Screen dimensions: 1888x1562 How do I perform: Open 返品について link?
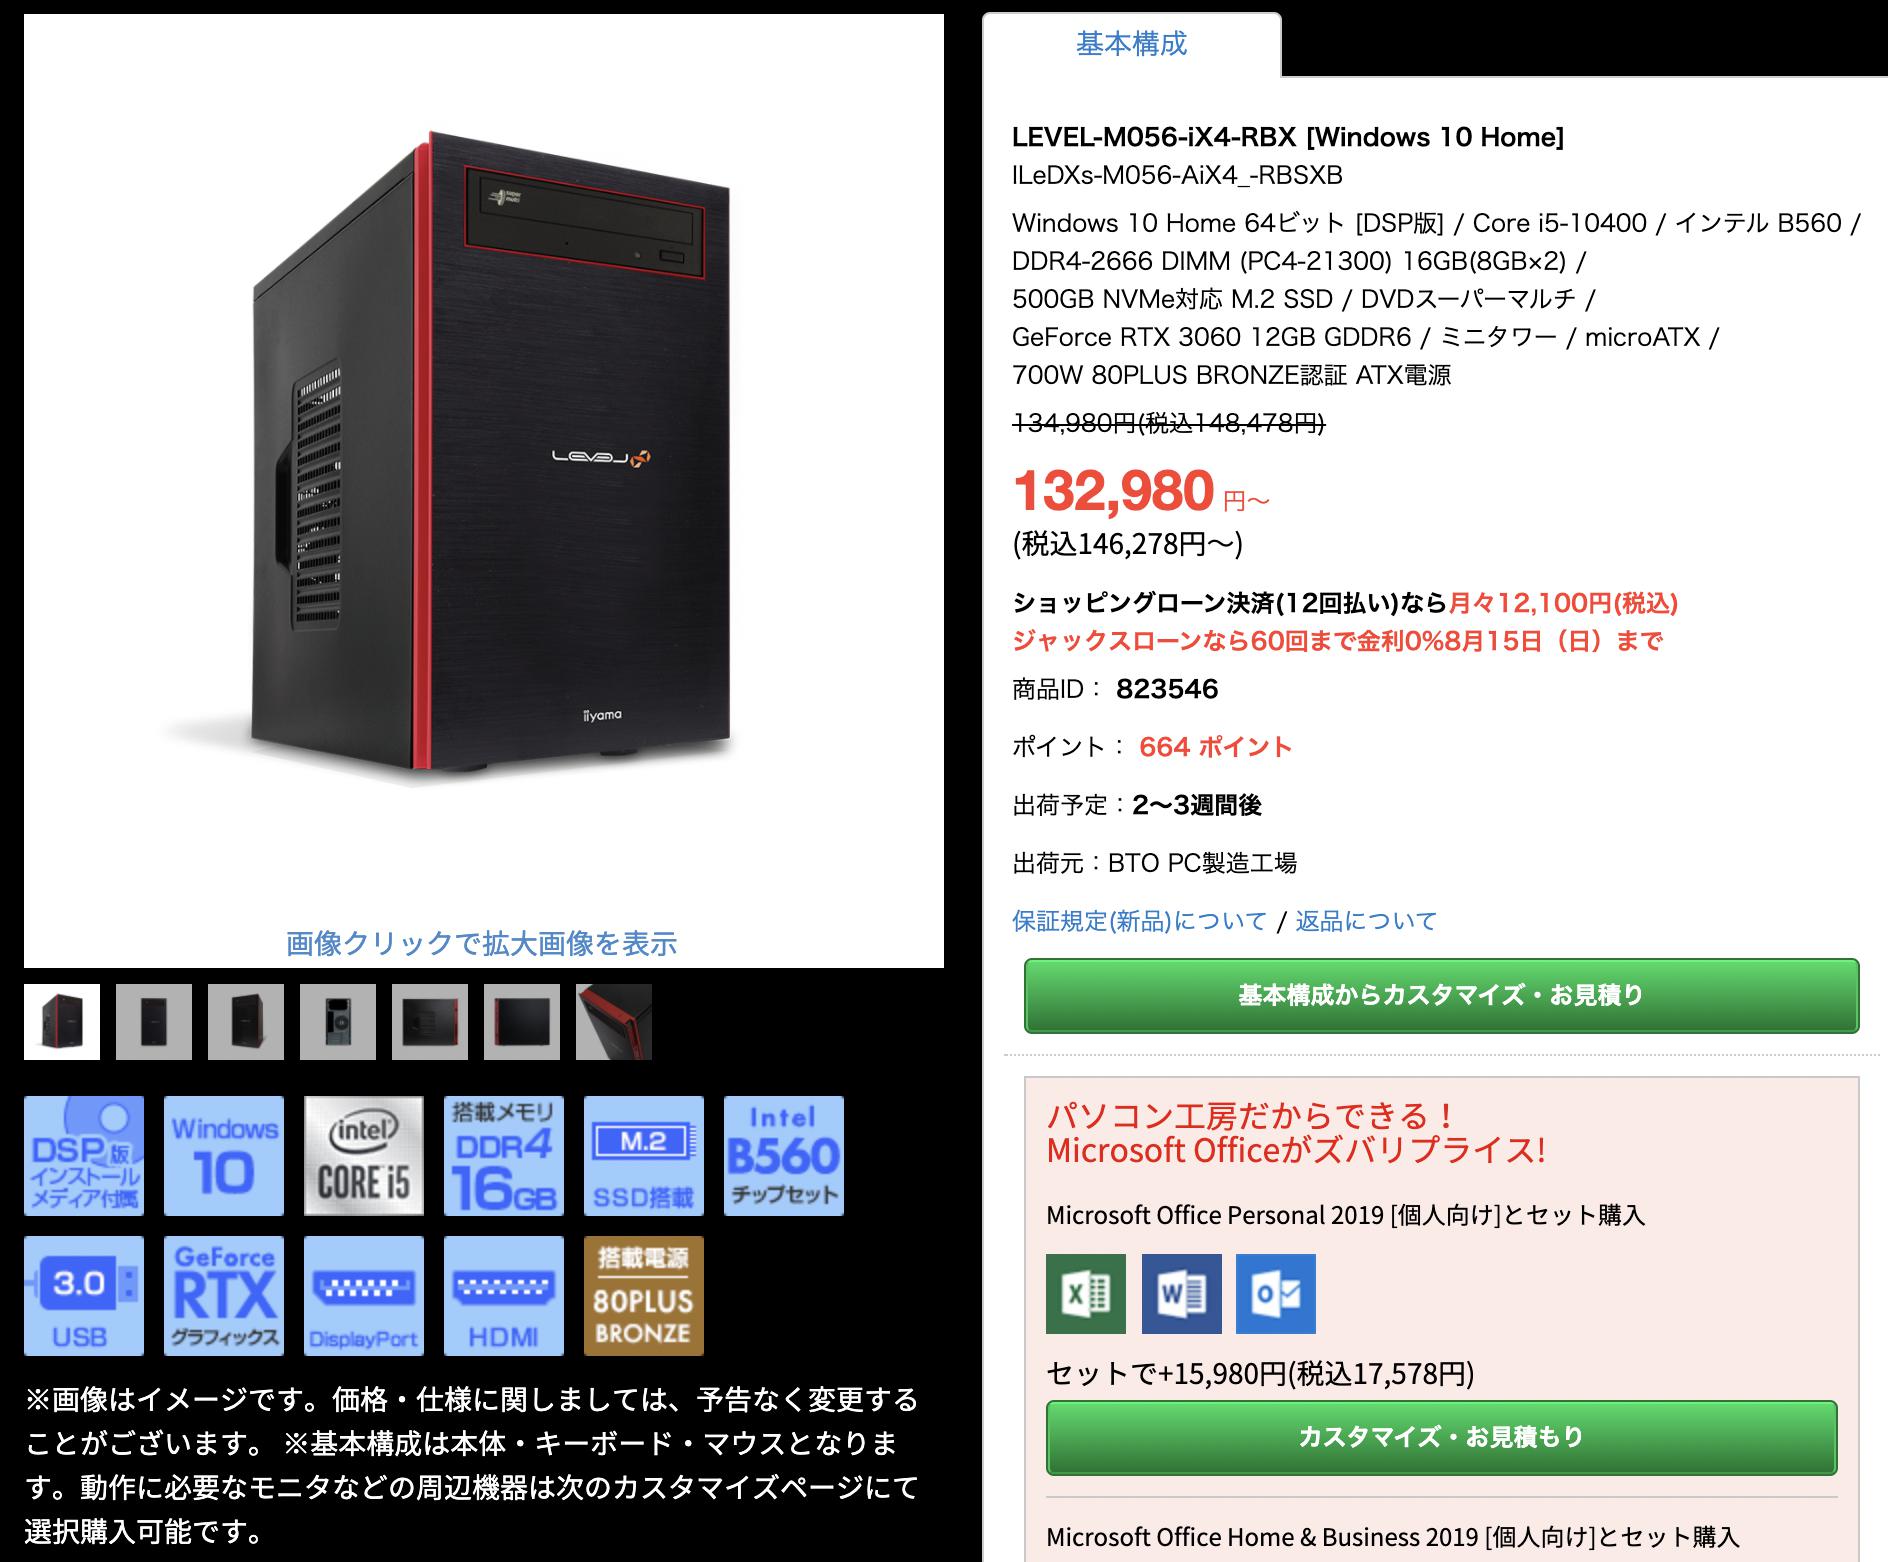pos(1366,920)
